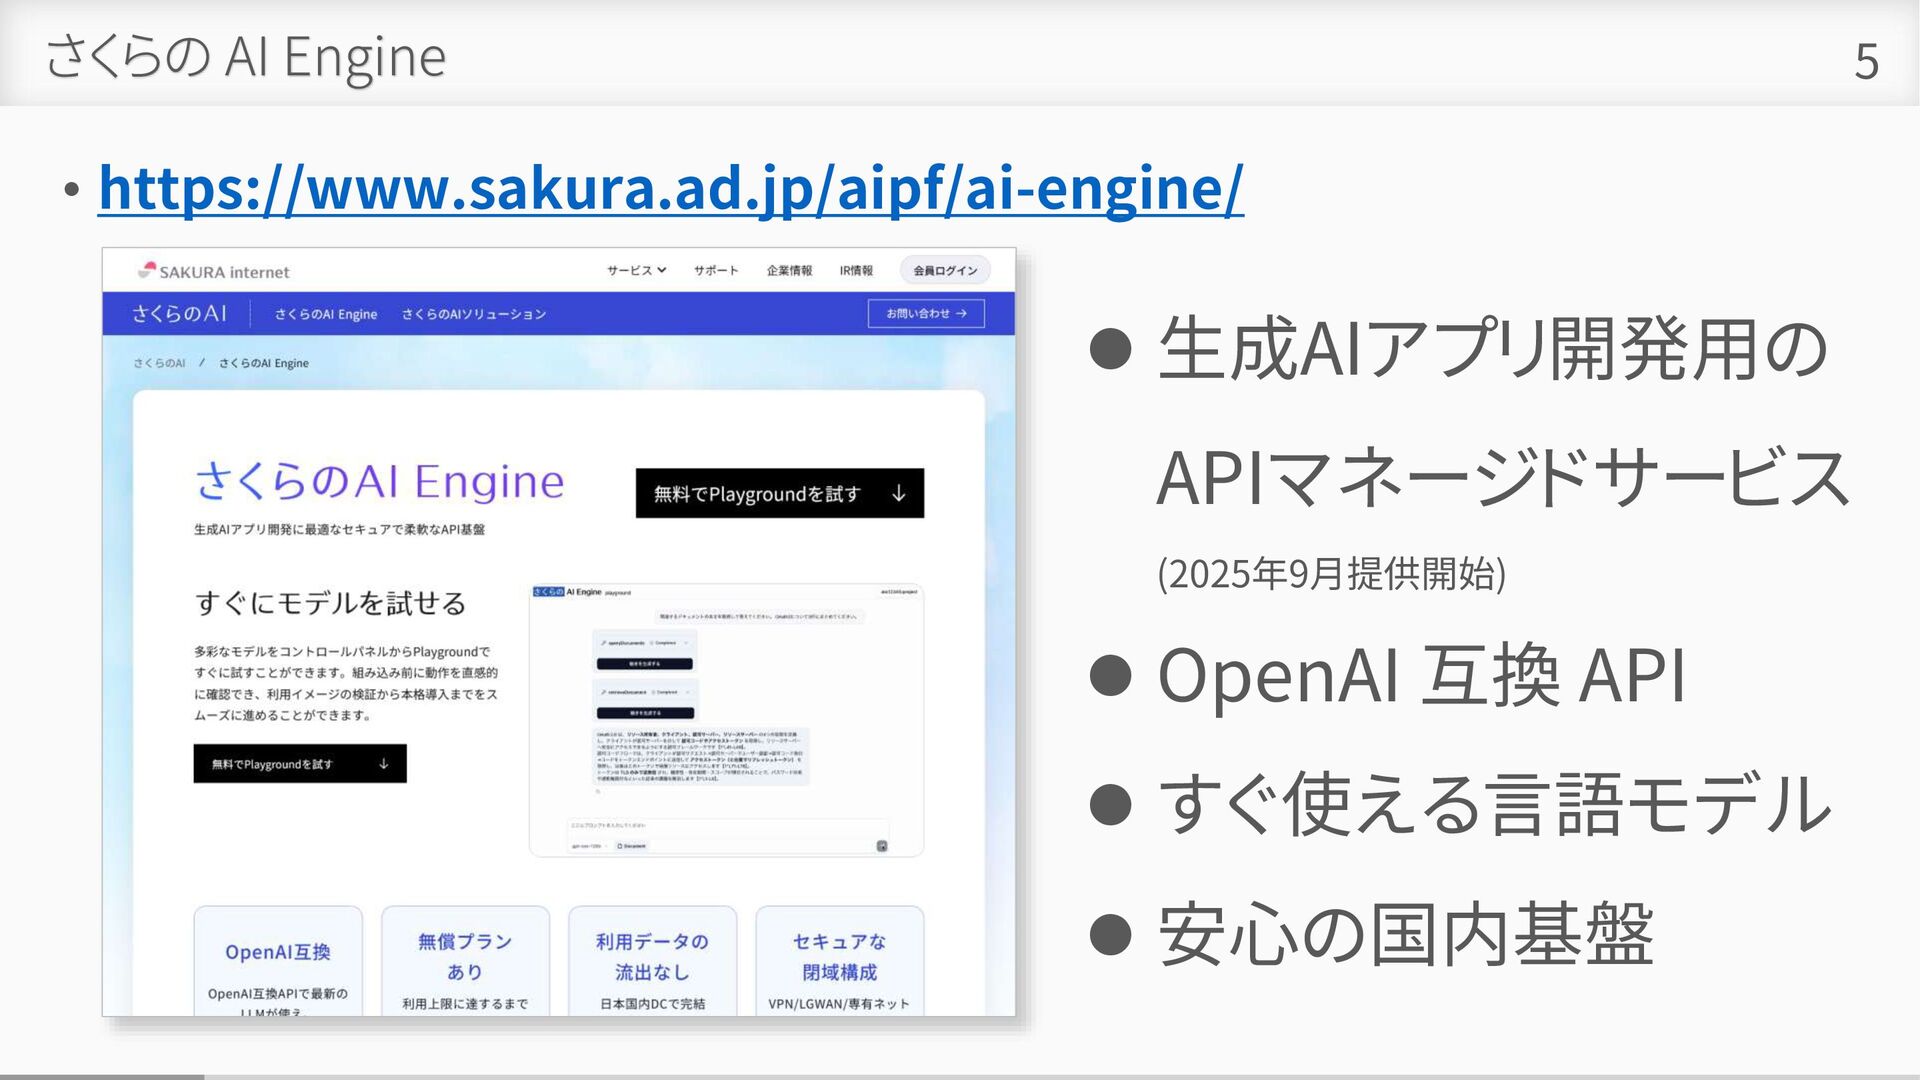Select the さくらのAI Engine nav tab
The image size is (1920, 1080).
tap(326, 314)
